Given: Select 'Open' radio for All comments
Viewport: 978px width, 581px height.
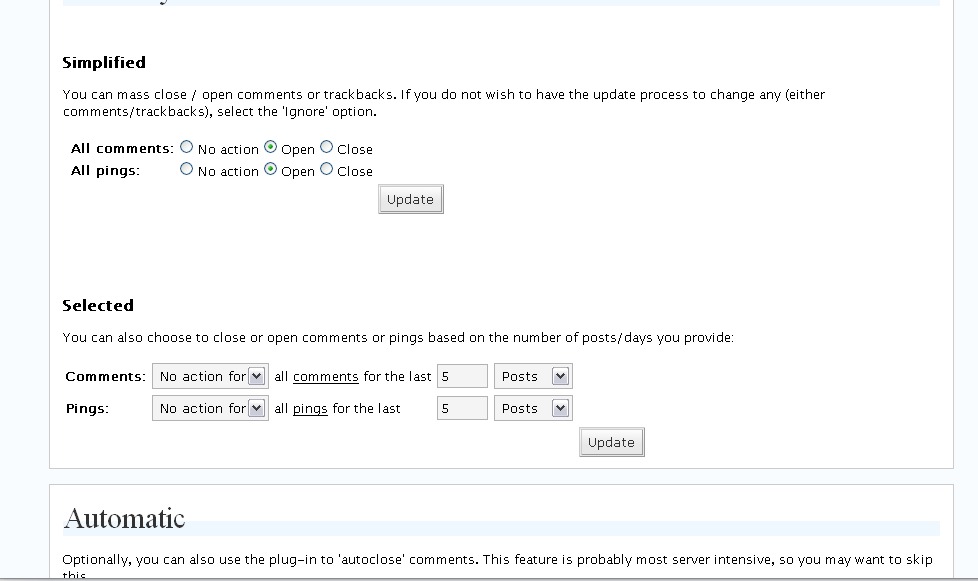Looking at the screenshot, I should tap(270, 147).
